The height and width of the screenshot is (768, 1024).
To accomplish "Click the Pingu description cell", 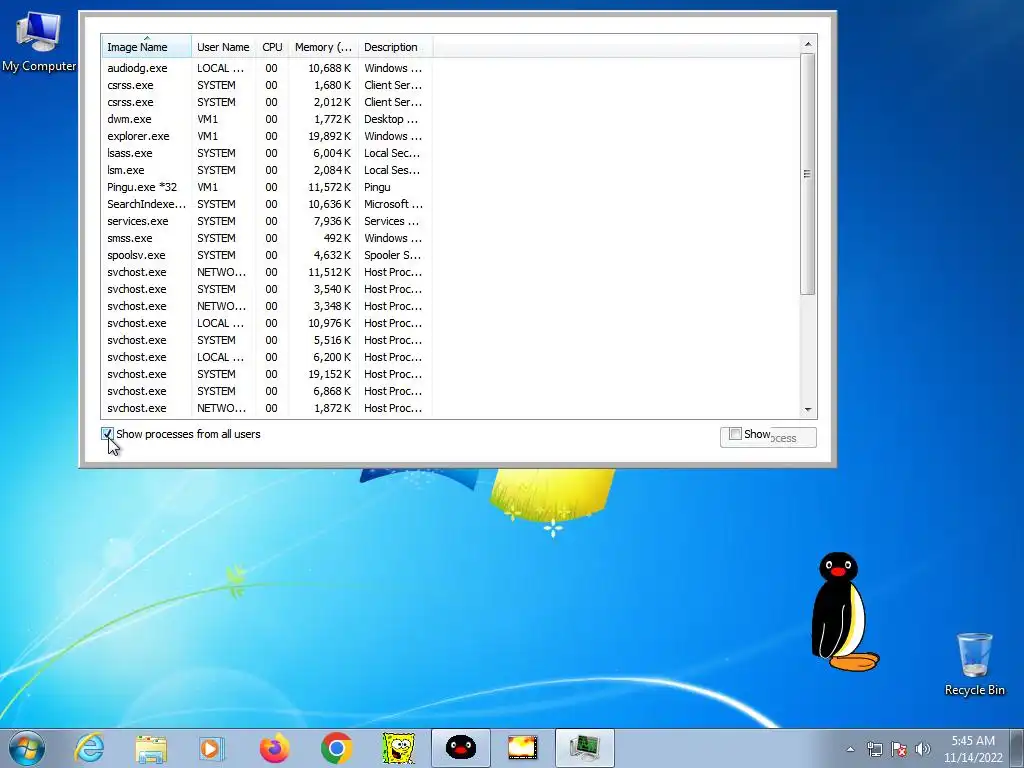I will pos(377,187).
